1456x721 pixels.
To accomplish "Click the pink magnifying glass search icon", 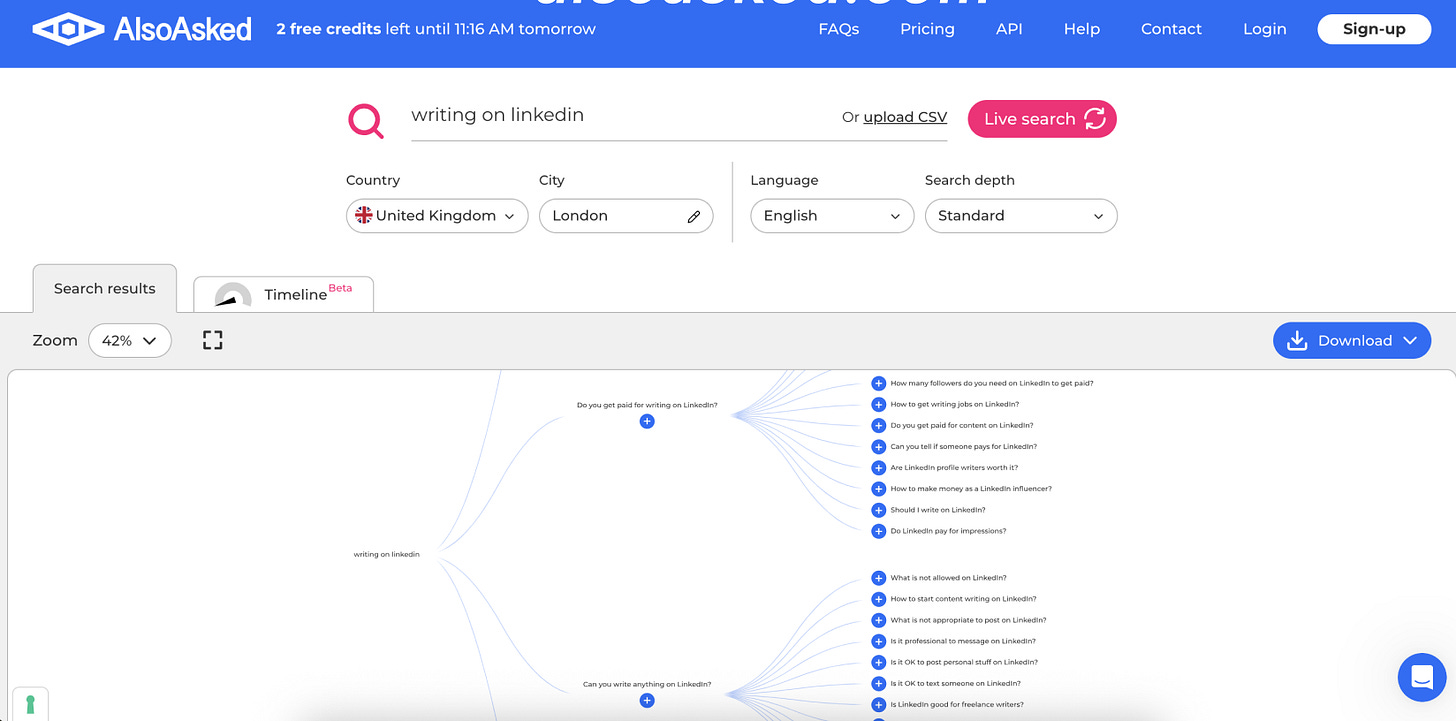I will tap(366, 120).
